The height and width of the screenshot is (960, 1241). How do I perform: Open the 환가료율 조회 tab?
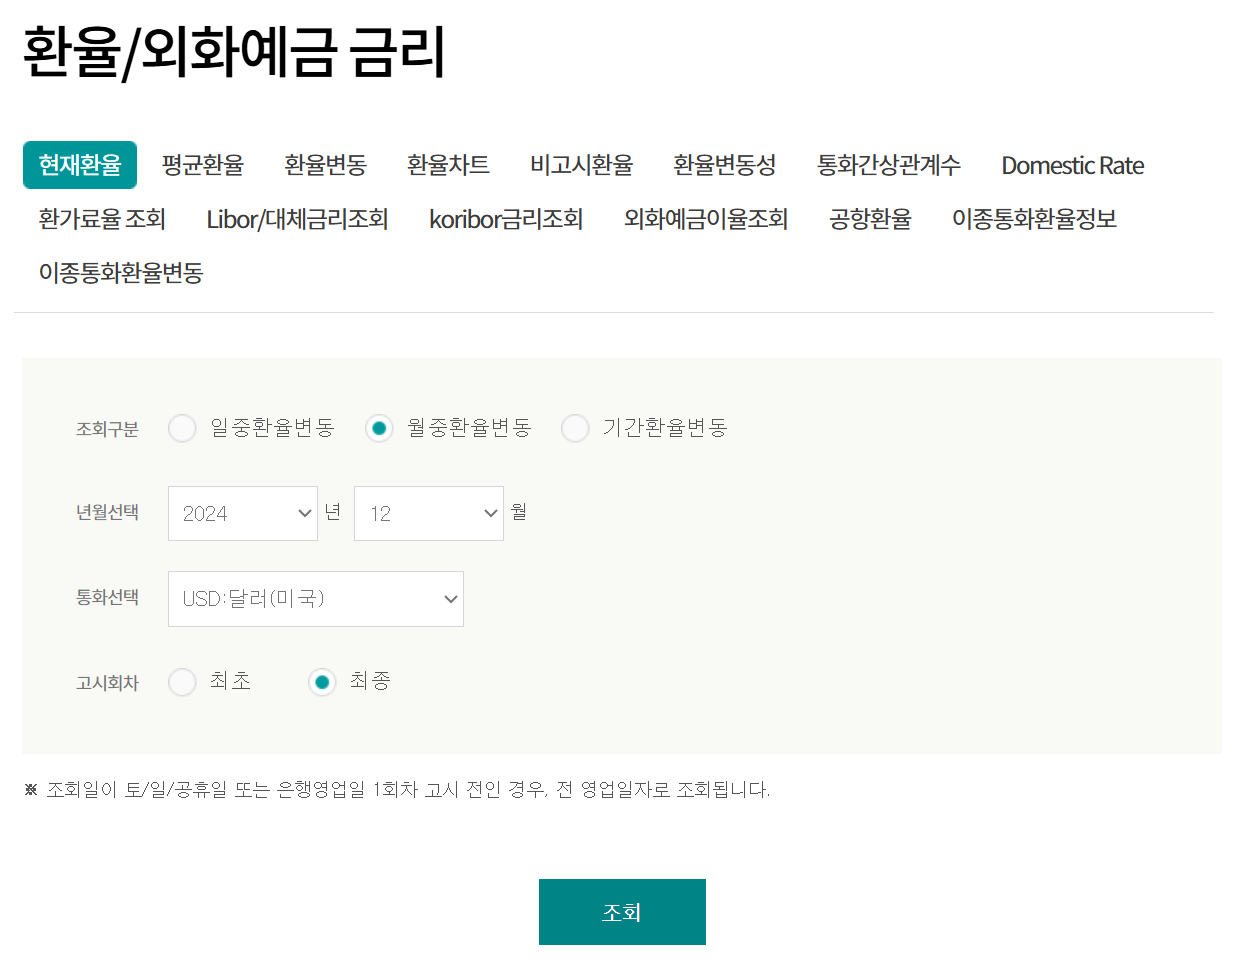[103, 219]
